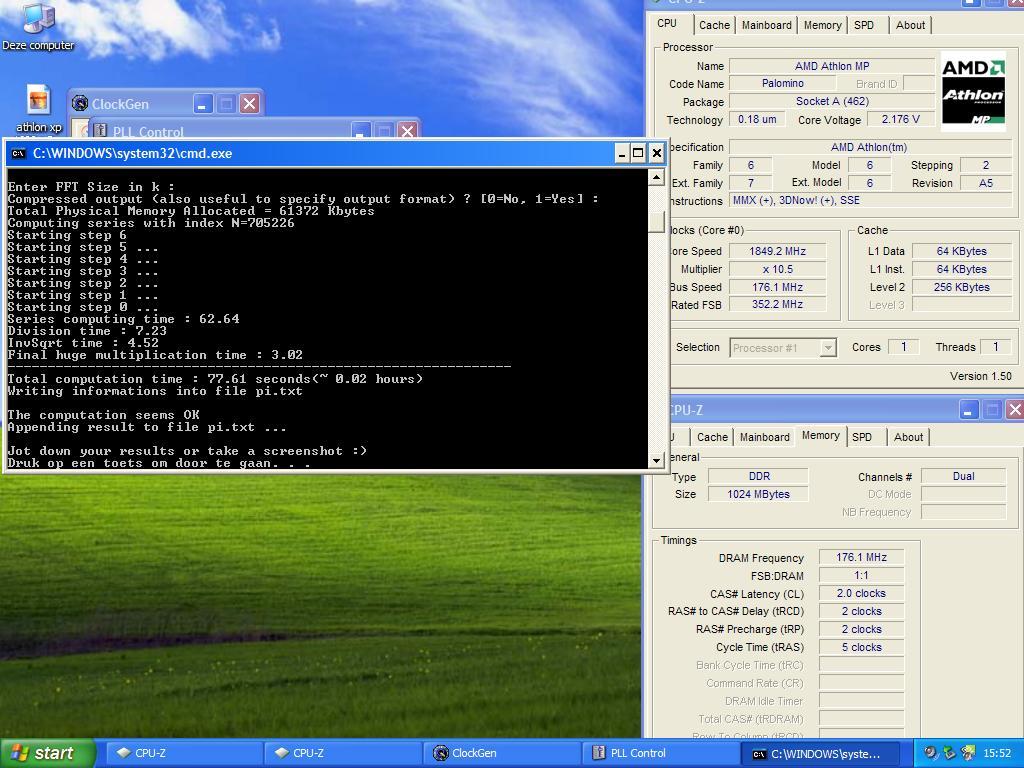Click the 1024 MBytes size value
This screenshot has width=1024, height=768.
coord(759,494)
